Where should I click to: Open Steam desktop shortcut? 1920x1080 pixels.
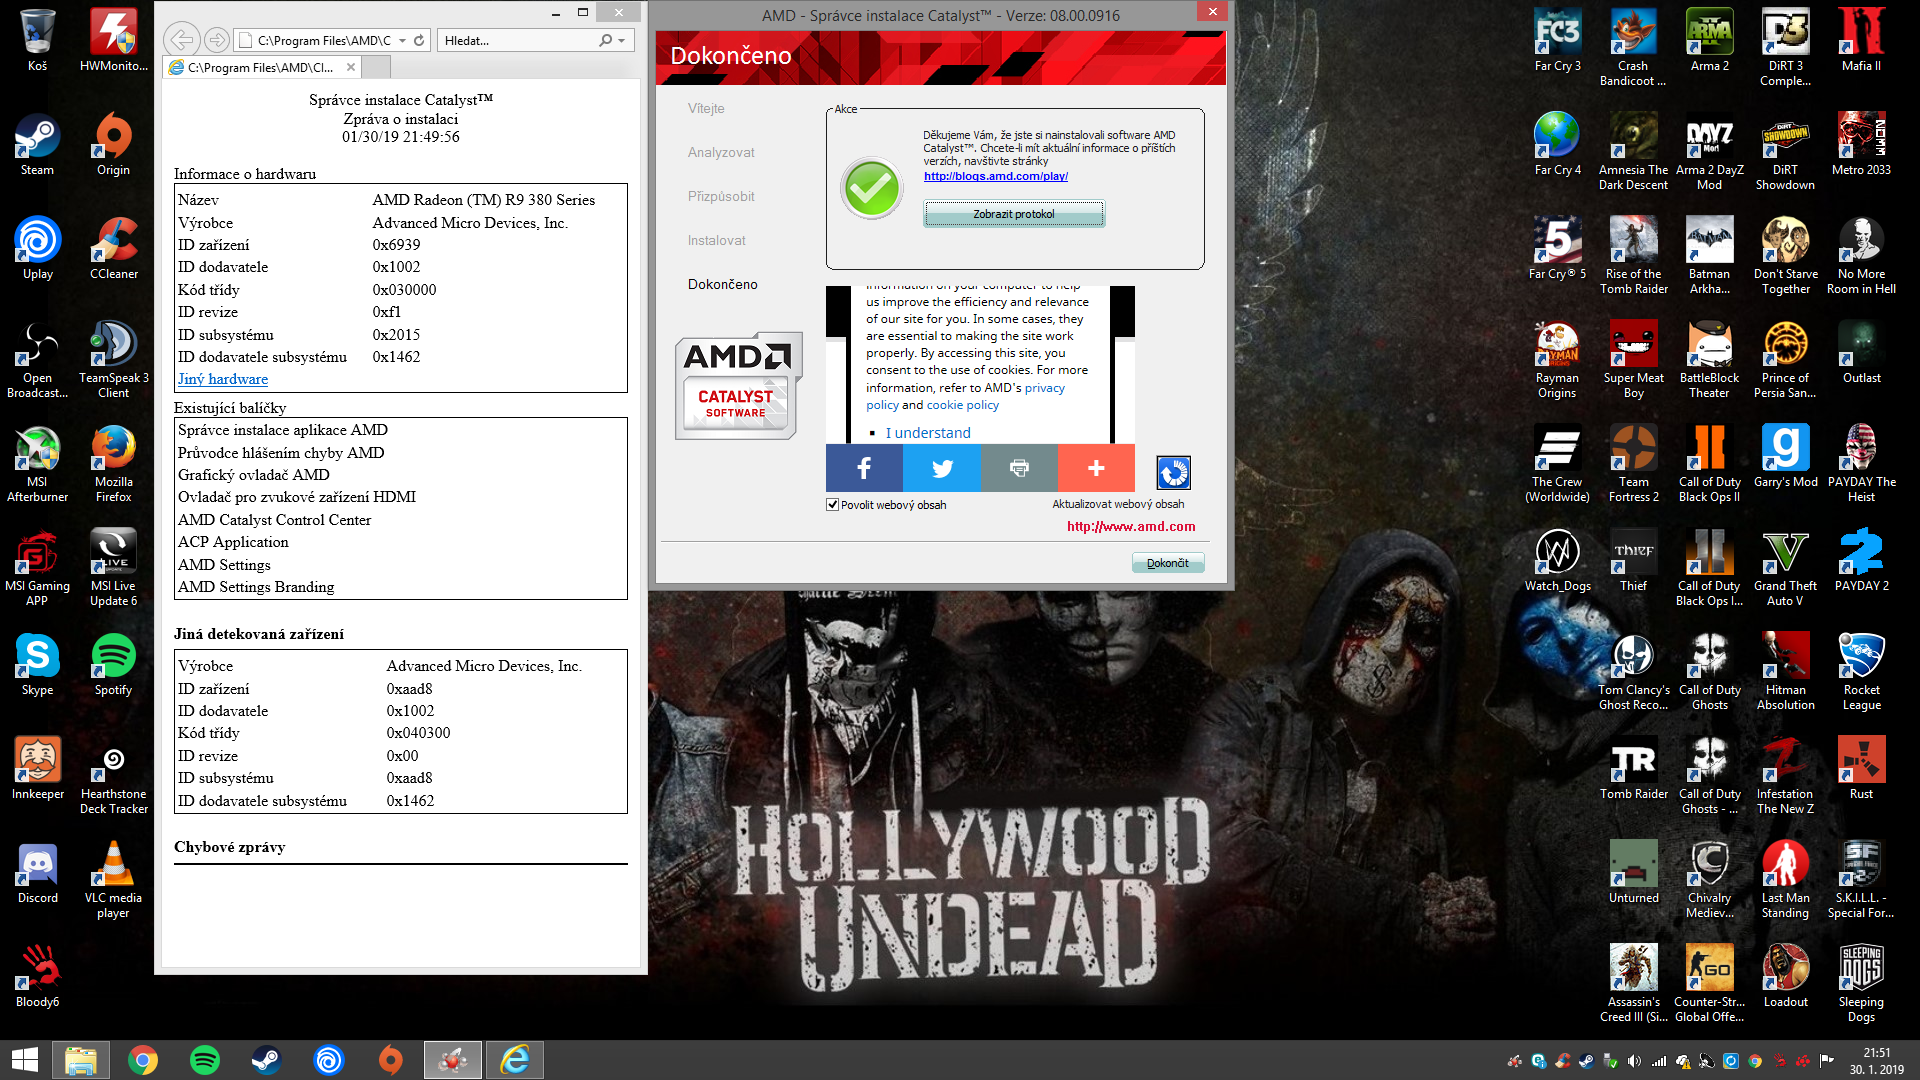(37, 145)
